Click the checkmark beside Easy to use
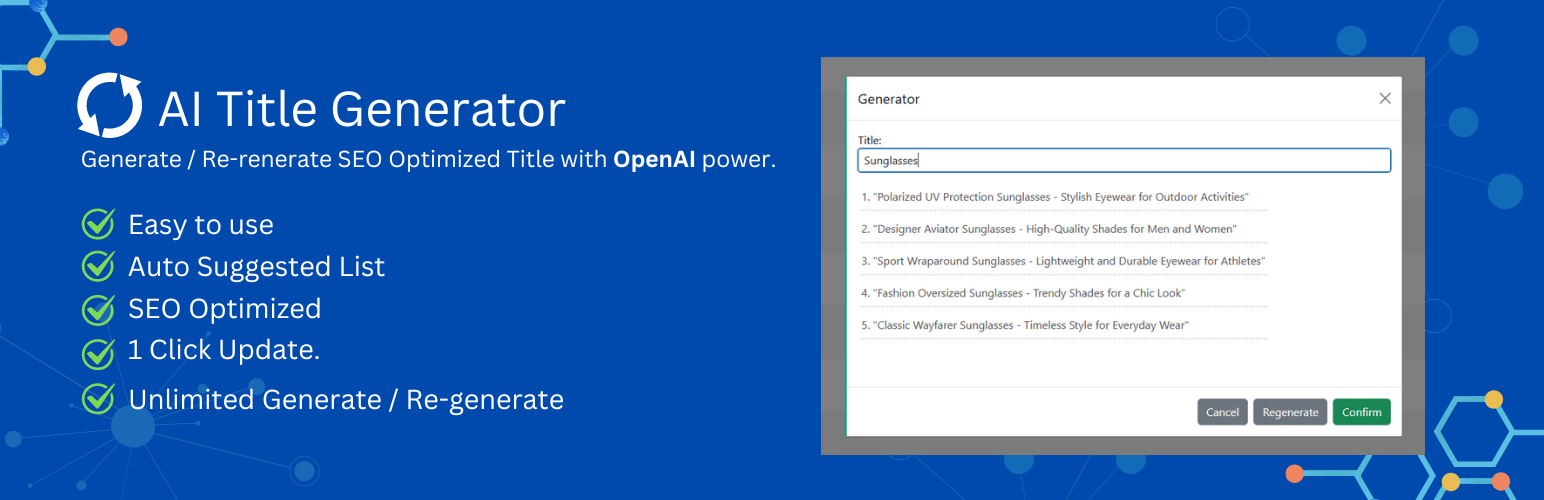 click(x=98, y=224)
